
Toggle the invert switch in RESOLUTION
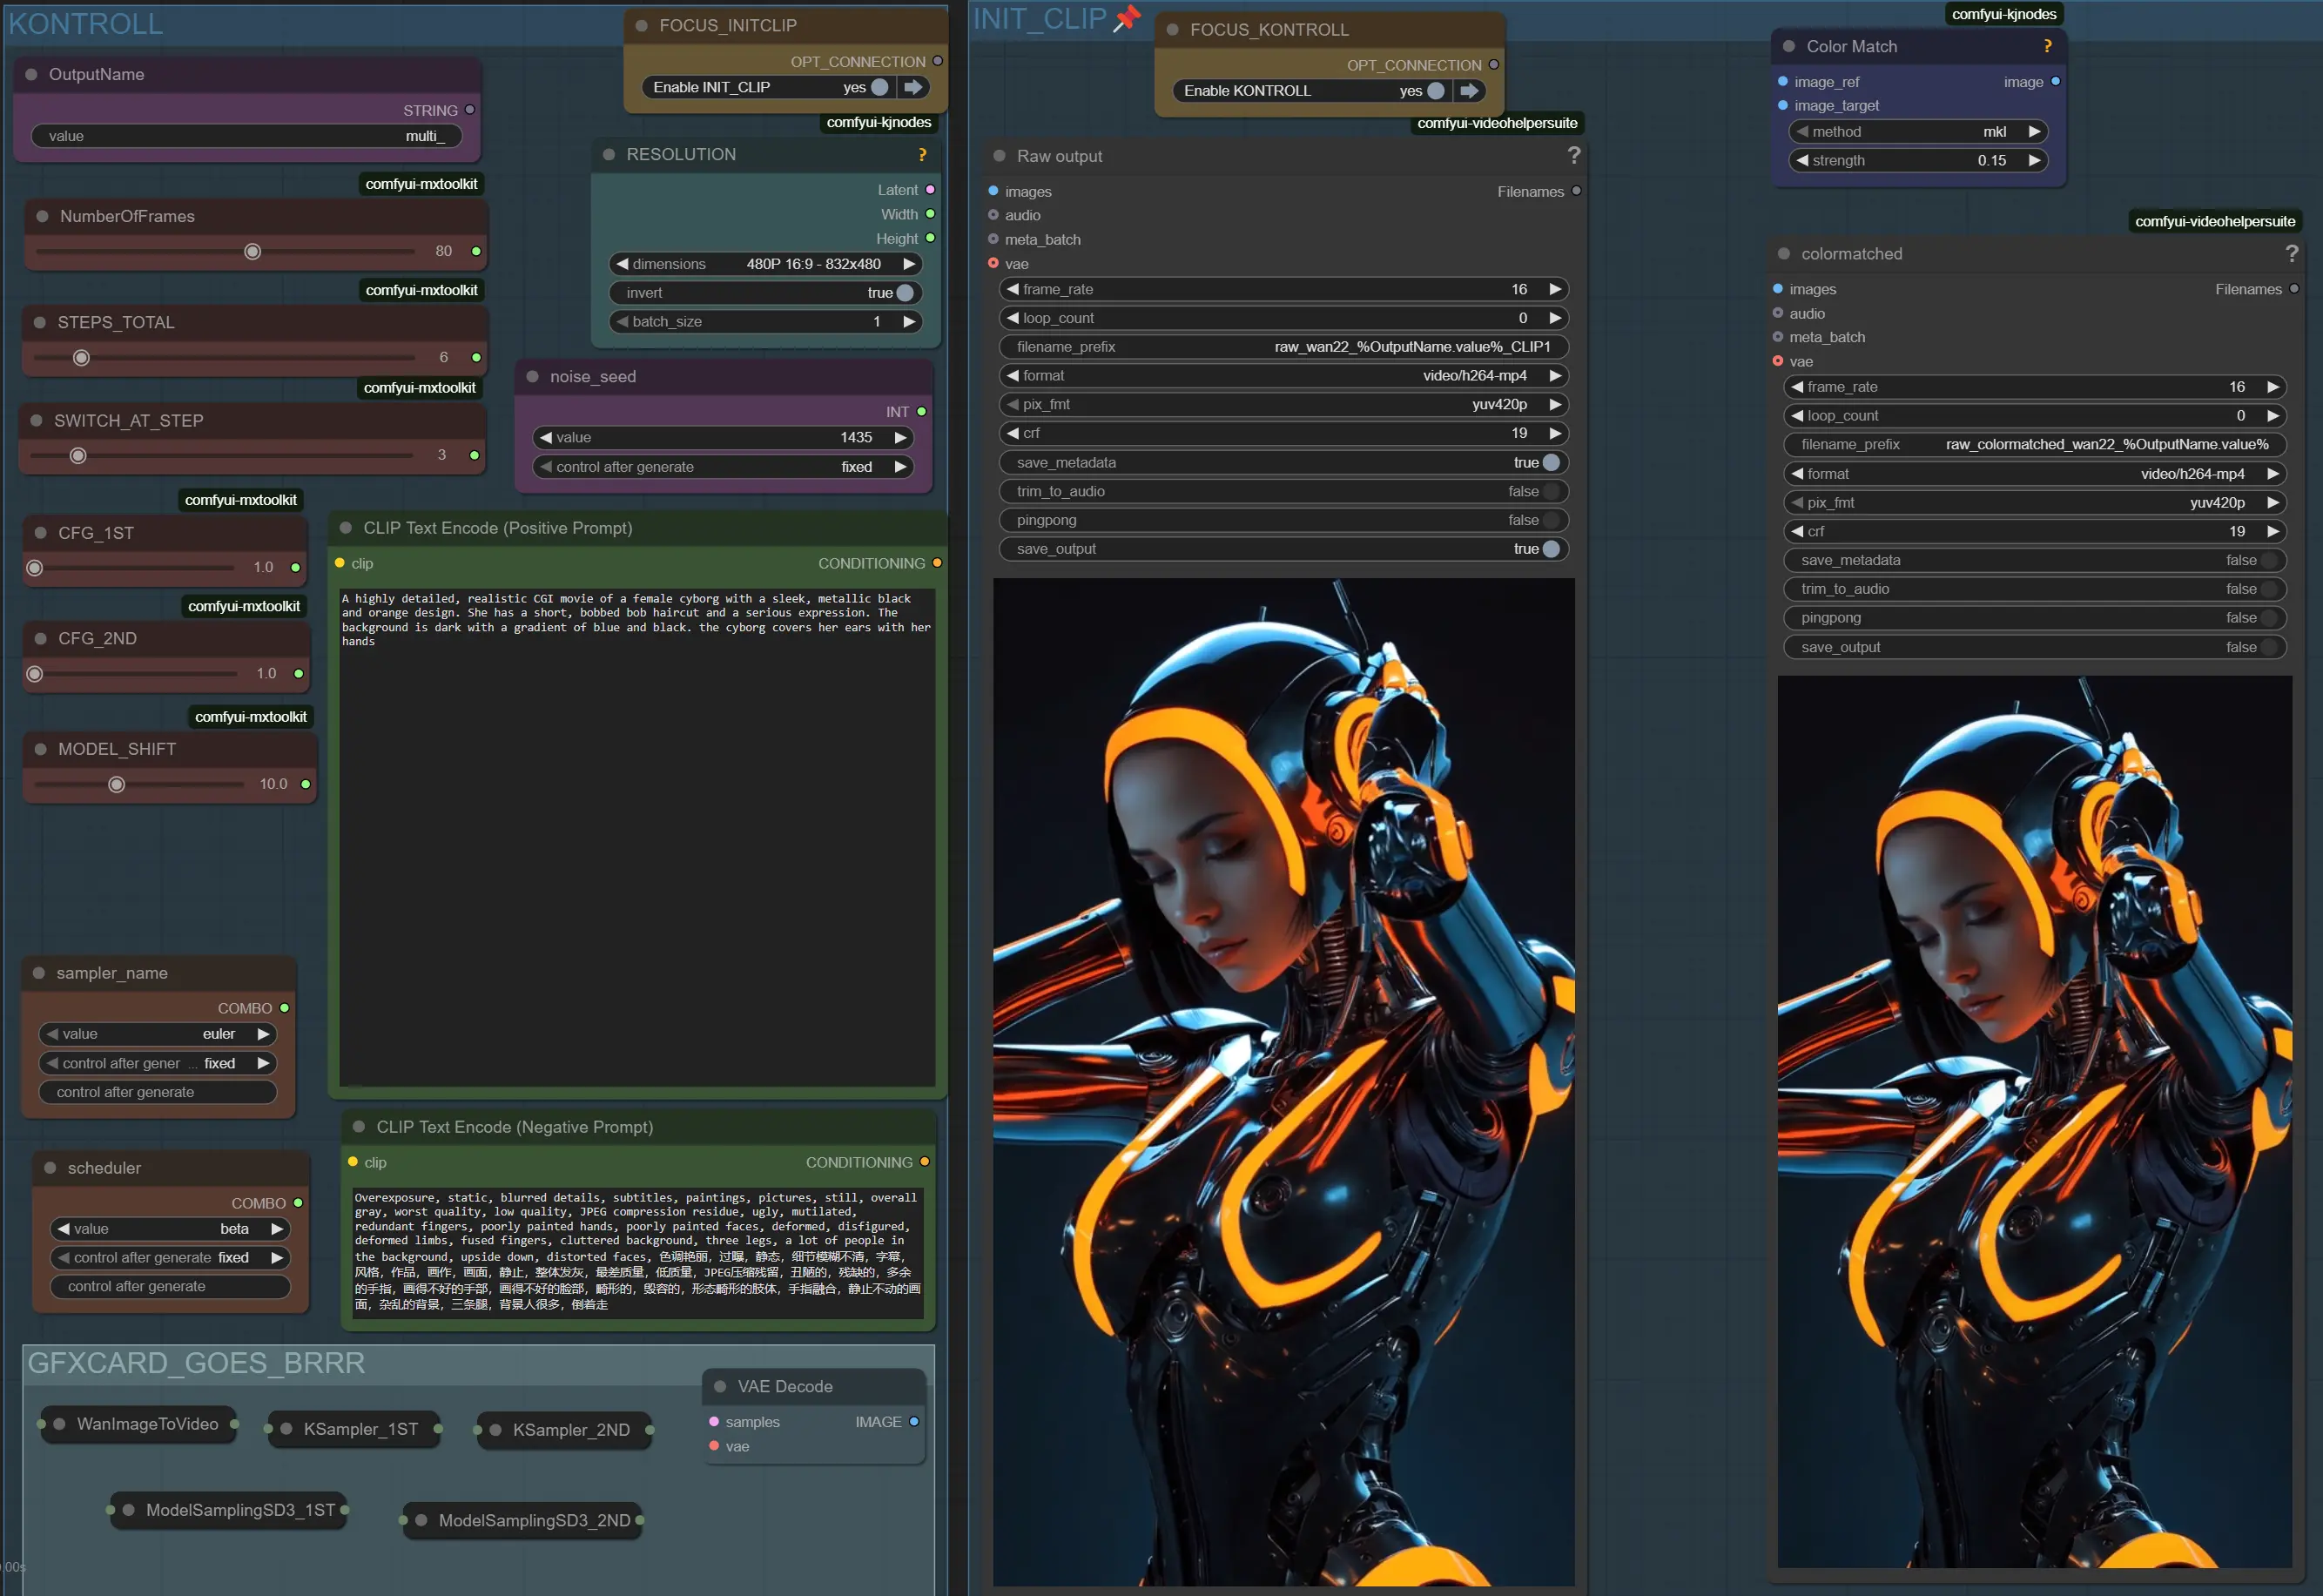point(904,293)
